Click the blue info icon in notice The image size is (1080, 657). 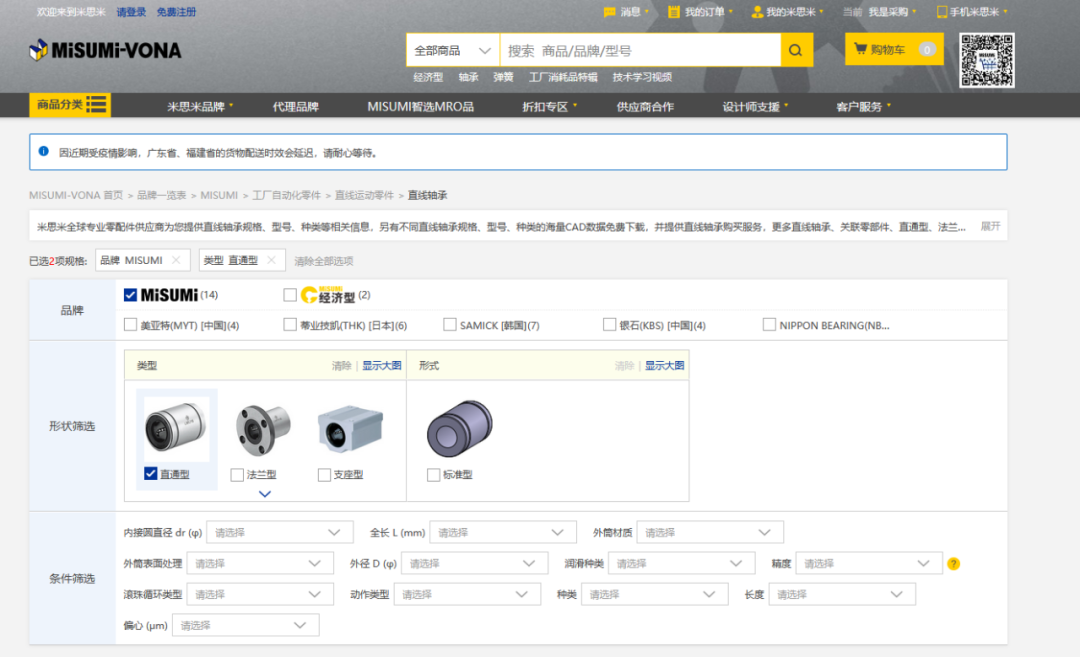point(43,152)
